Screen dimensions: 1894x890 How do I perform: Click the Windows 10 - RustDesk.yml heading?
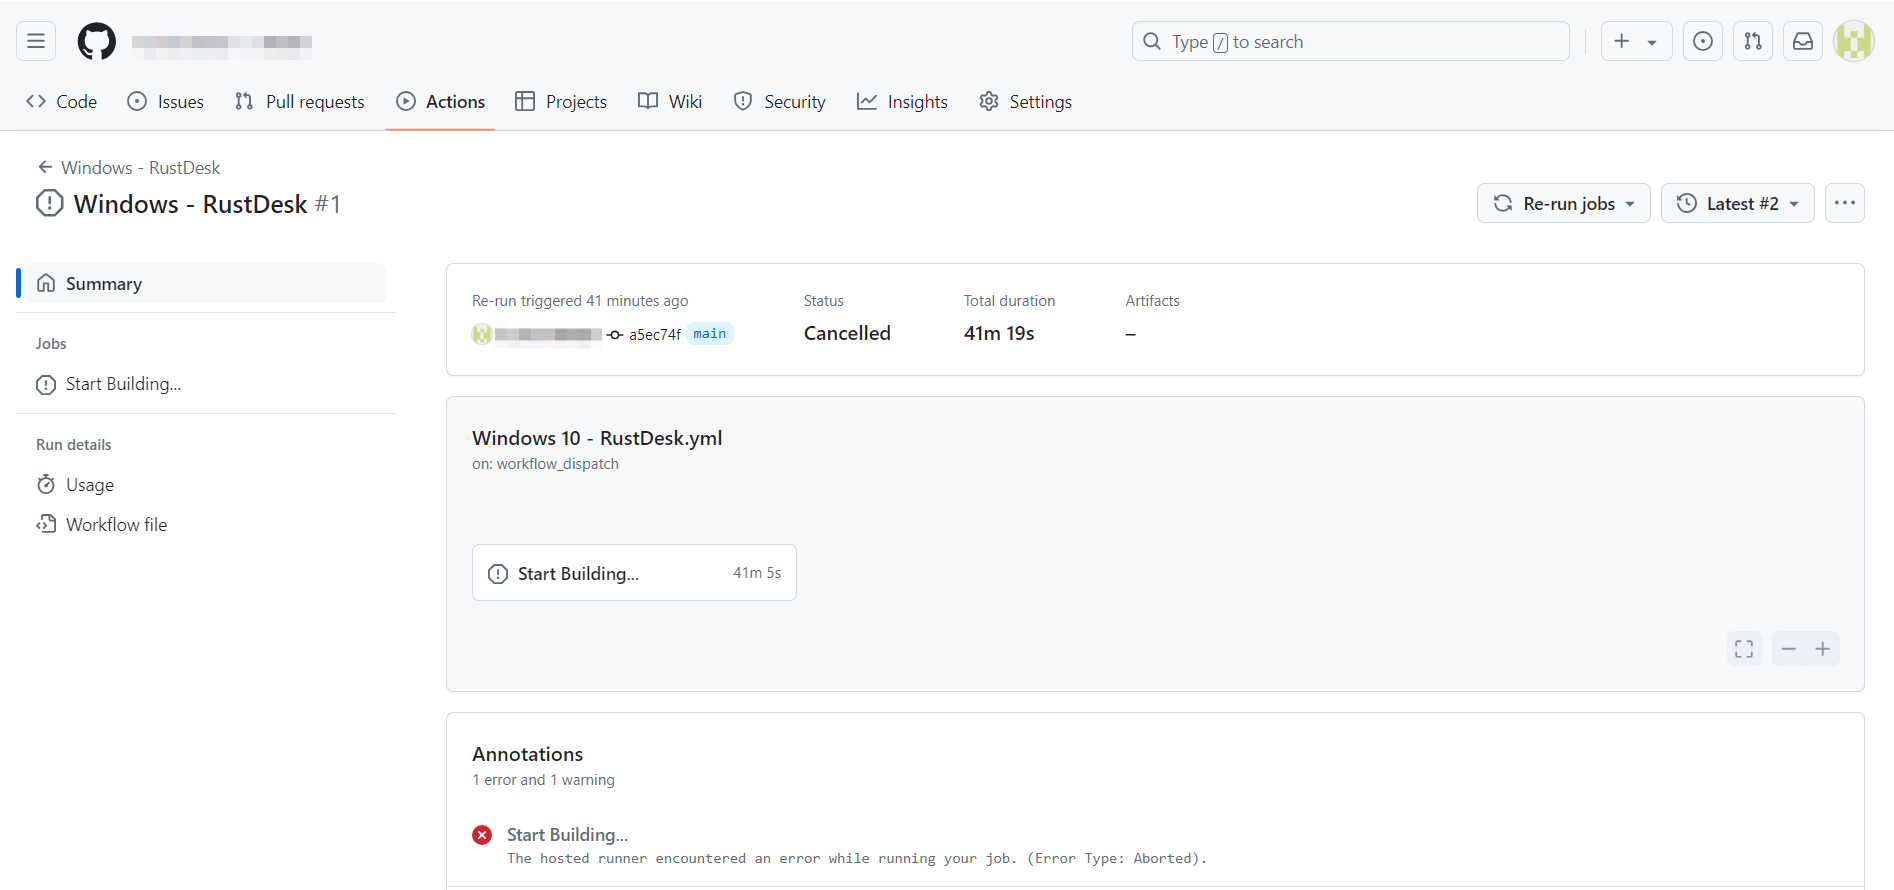pyautogui.click(x=597, y=438)
